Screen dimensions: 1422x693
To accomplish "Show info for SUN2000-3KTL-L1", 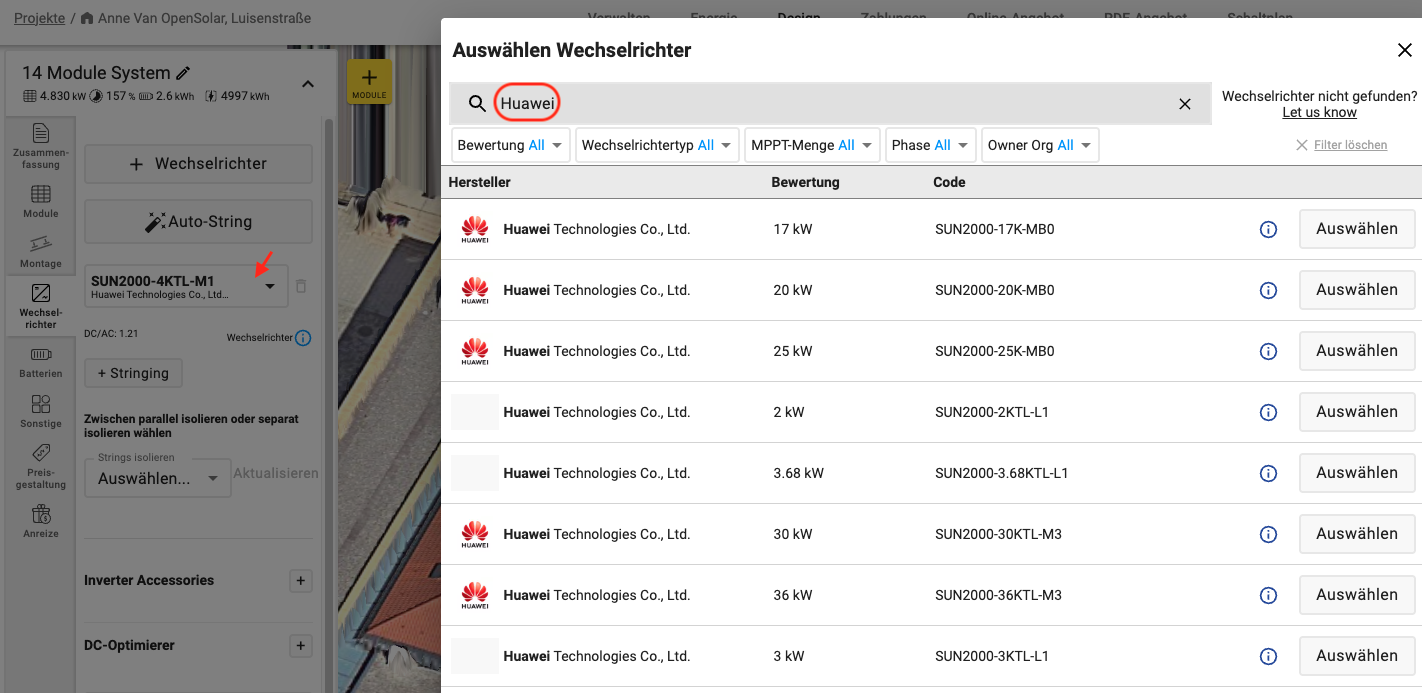I will tap(1268, 657).
